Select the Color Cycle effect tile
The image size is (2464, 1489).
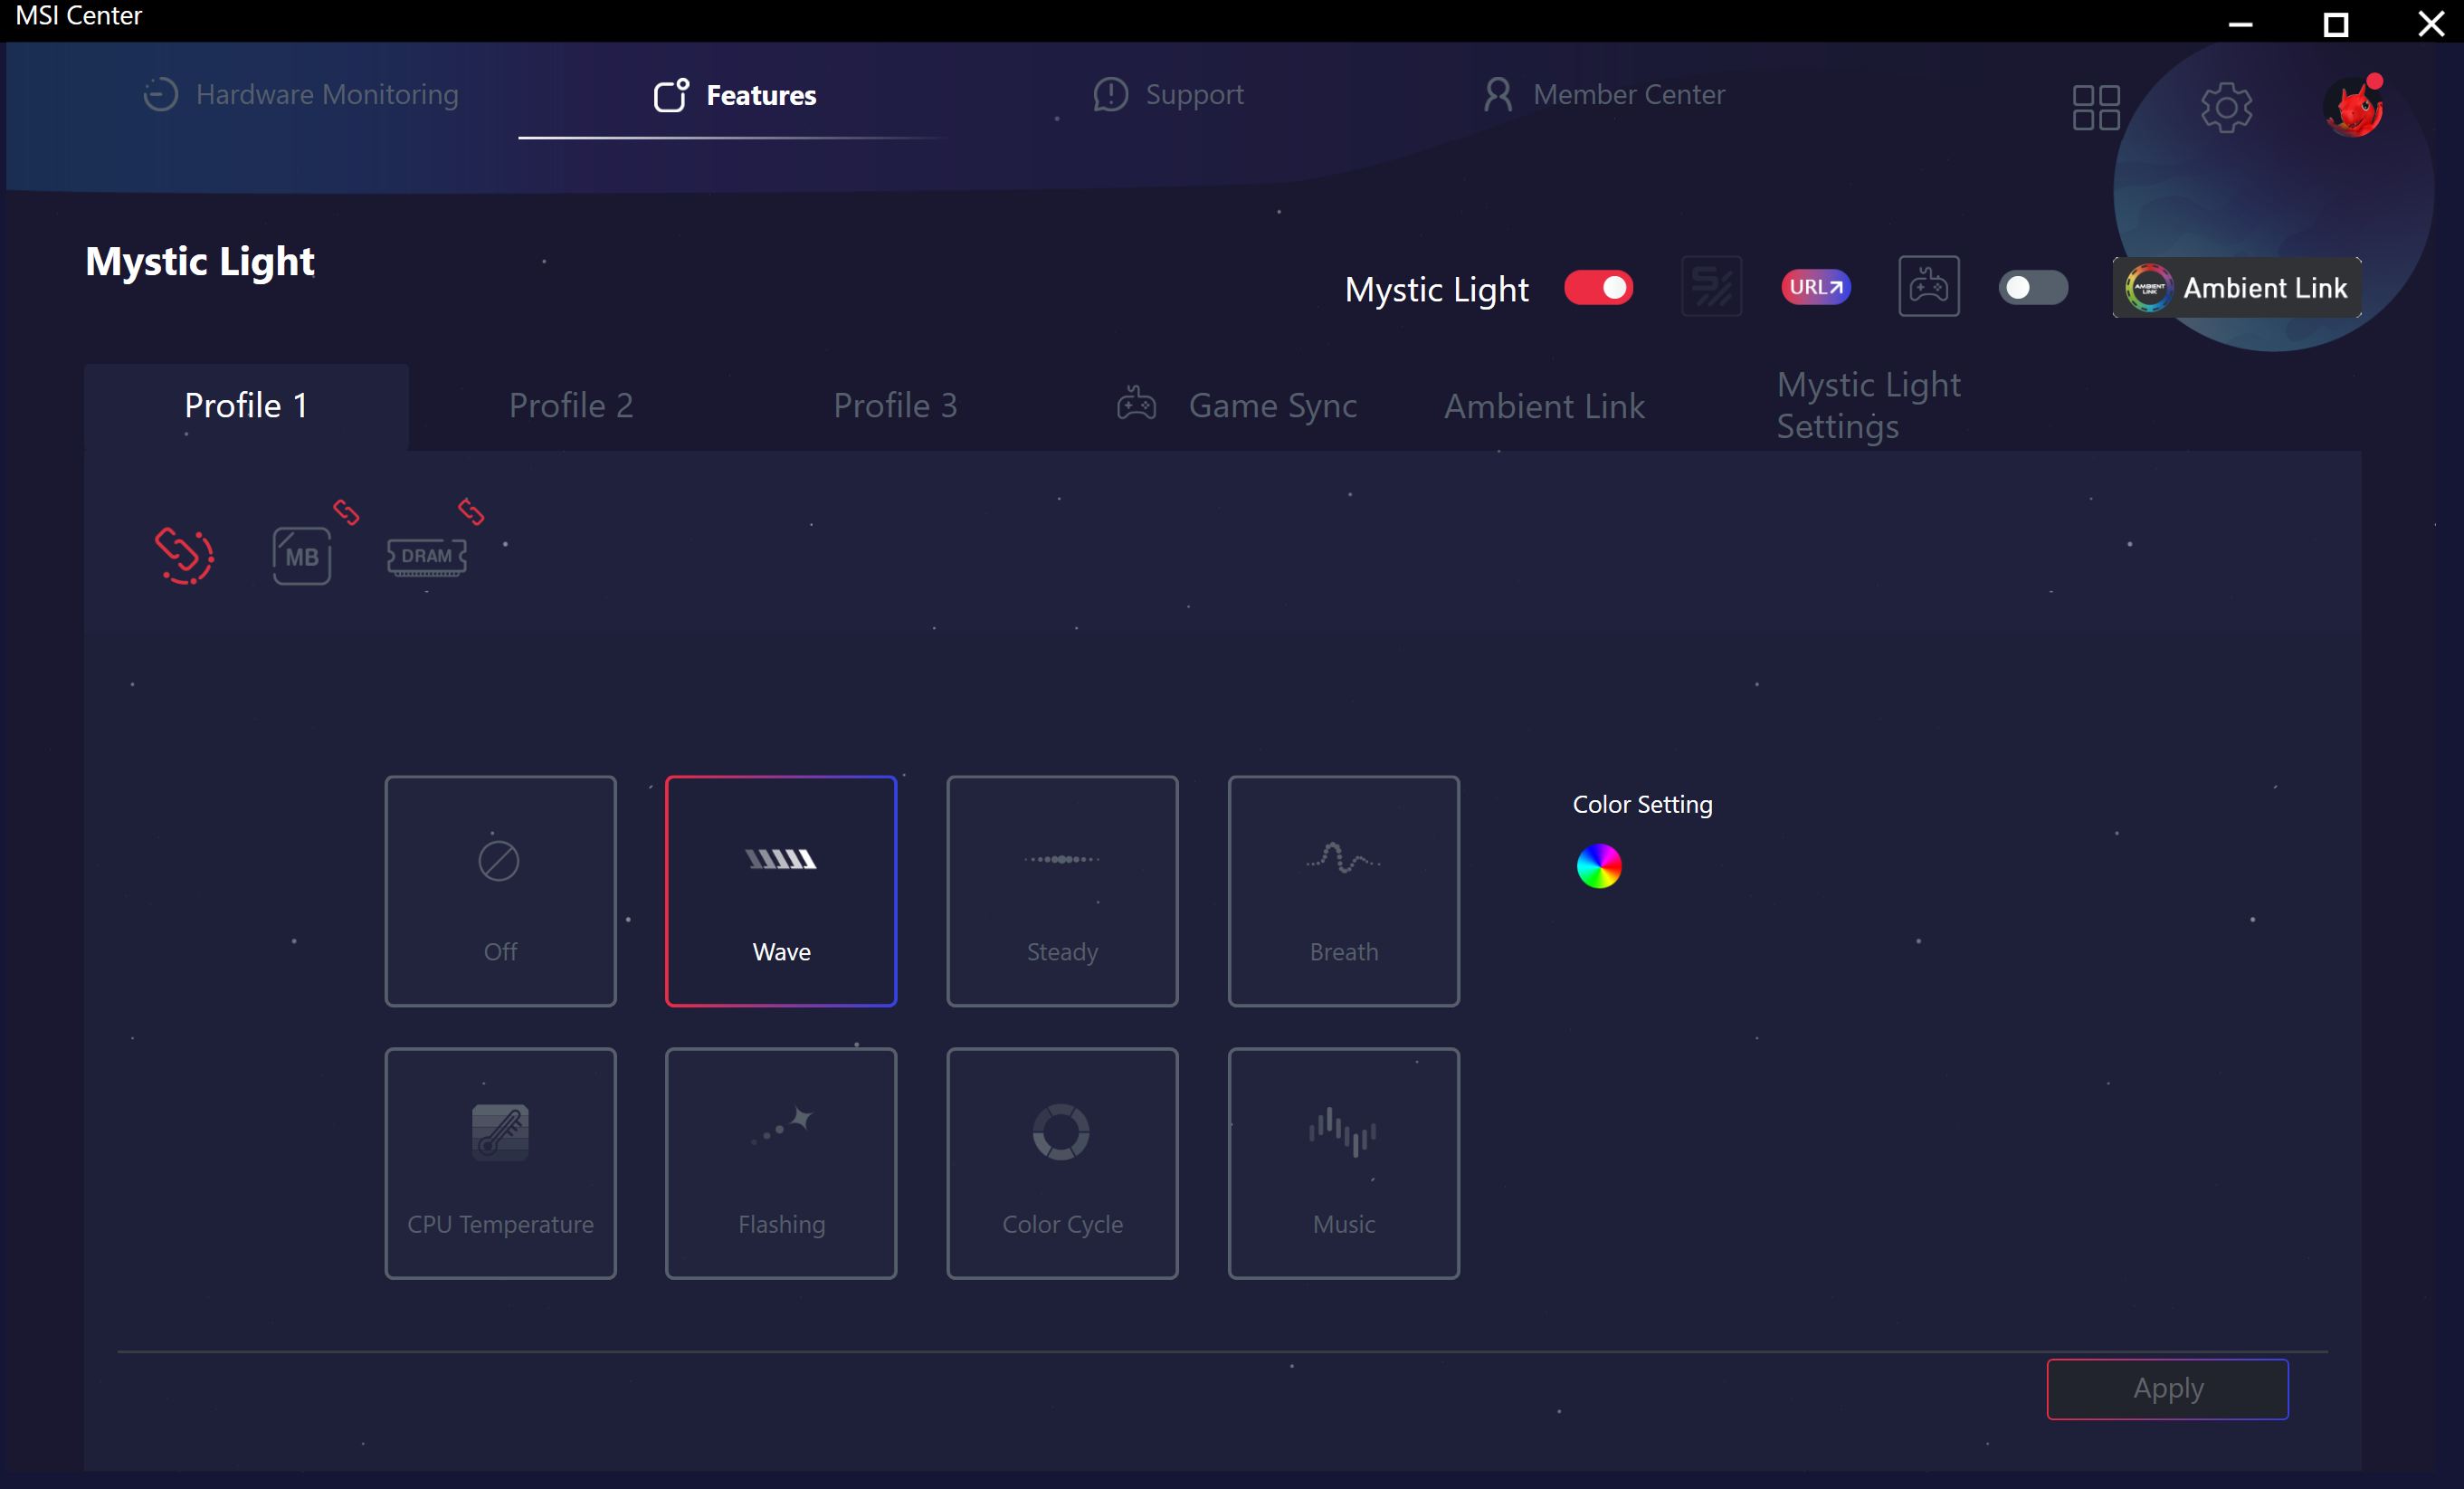(x=1062, y=1163)
